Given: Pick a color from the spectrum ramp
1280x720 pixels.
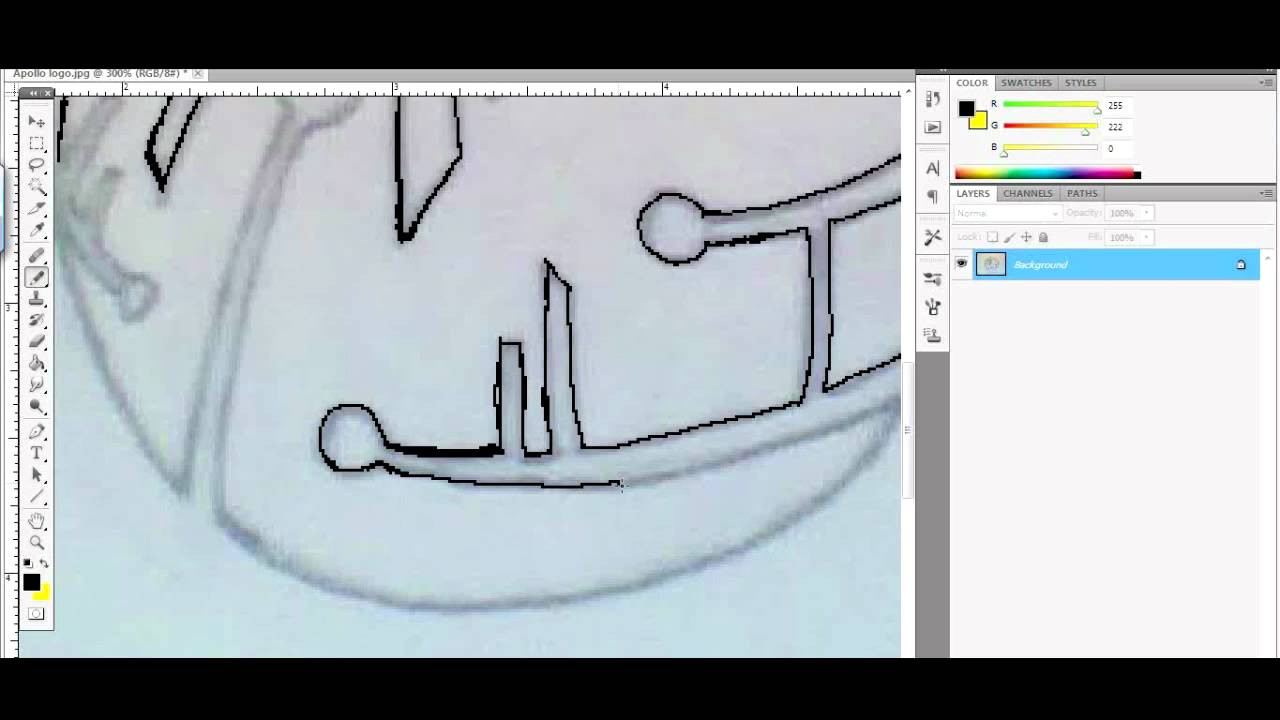Looking at the screenshot, I should click(1047, 174).
